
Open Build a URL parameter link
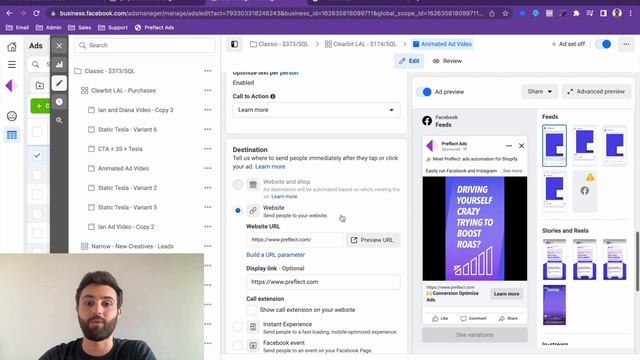276,255
